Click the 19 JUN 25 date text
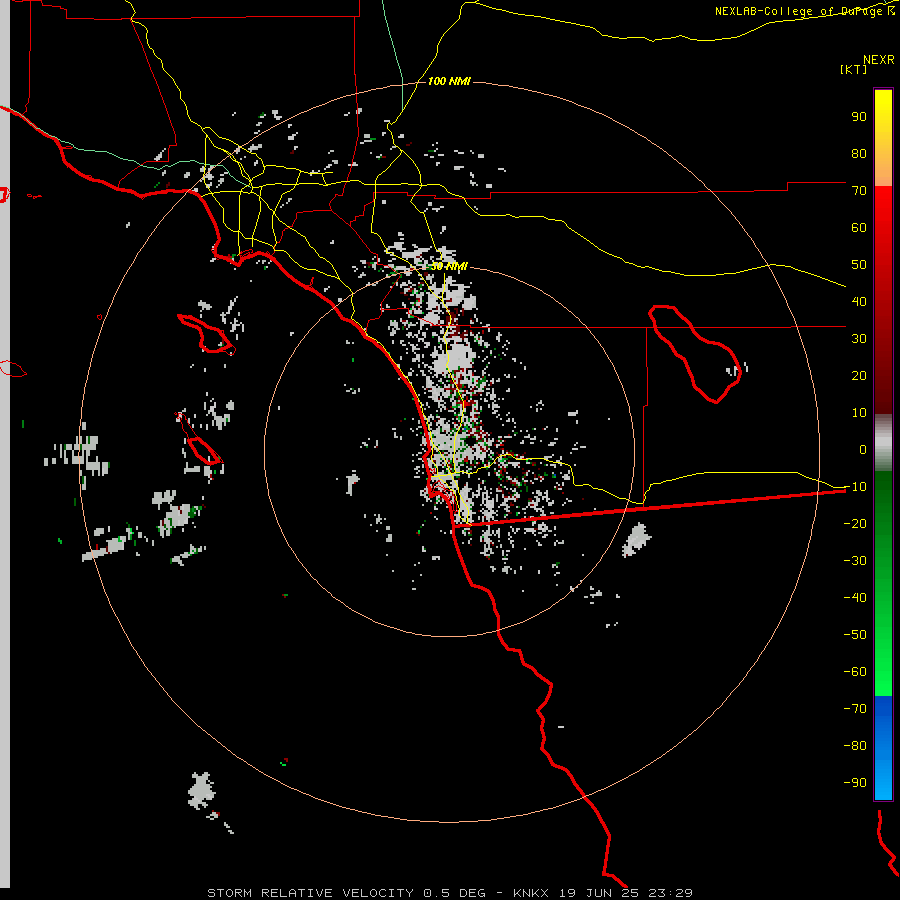The image size is (900, 900). [x=599, y=893]
